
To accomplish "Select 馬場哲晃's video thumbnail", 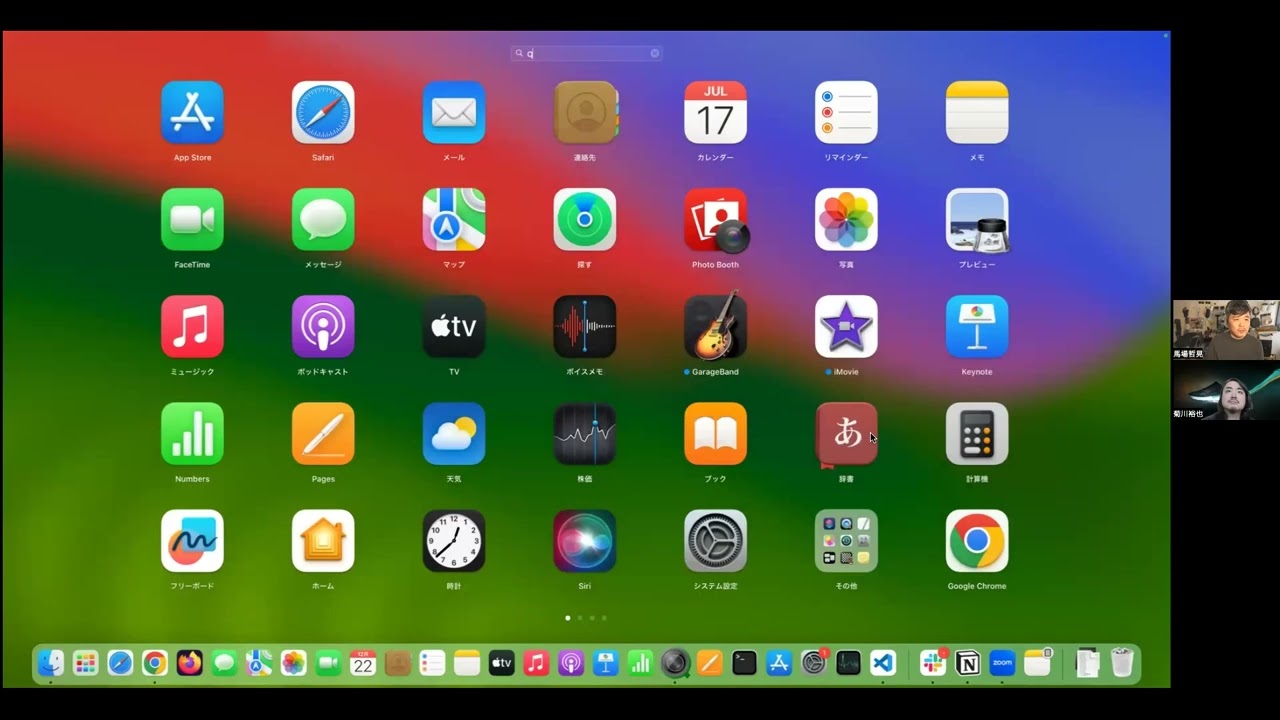I will tap(1225, 329).
